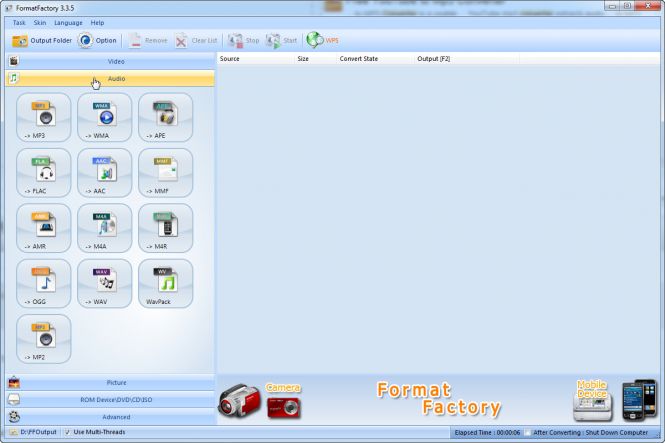This screenshot has height=443, width=665.
Task: Open the Skin menu
Action: (41, 22)
